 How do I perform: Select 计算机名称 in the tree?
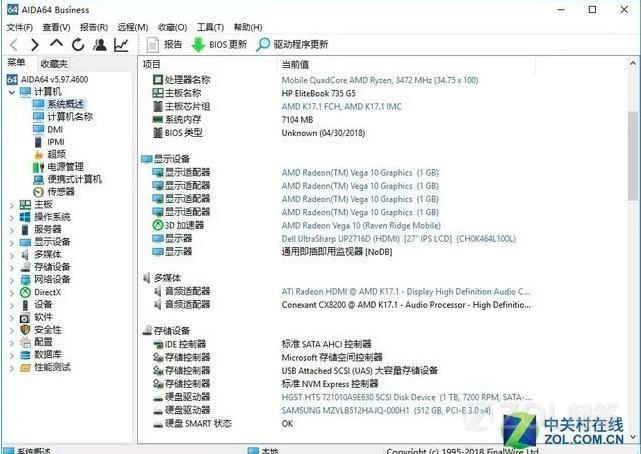point(70,117)
